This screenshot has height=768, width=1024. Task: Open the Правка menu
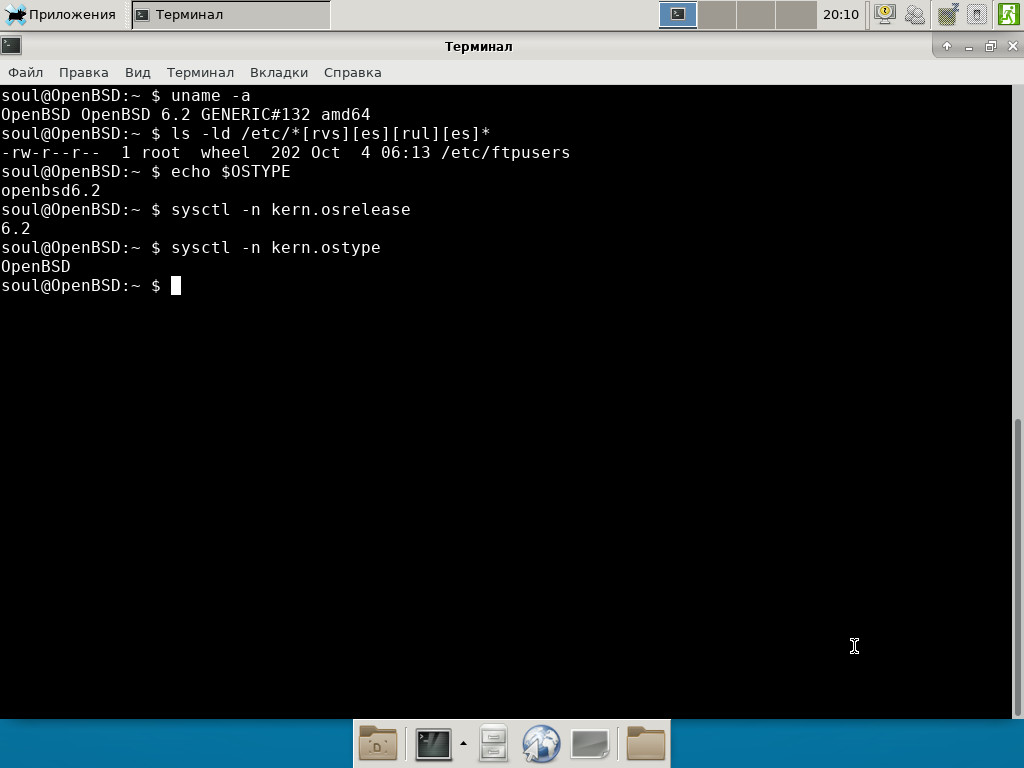tap(84, 72)
